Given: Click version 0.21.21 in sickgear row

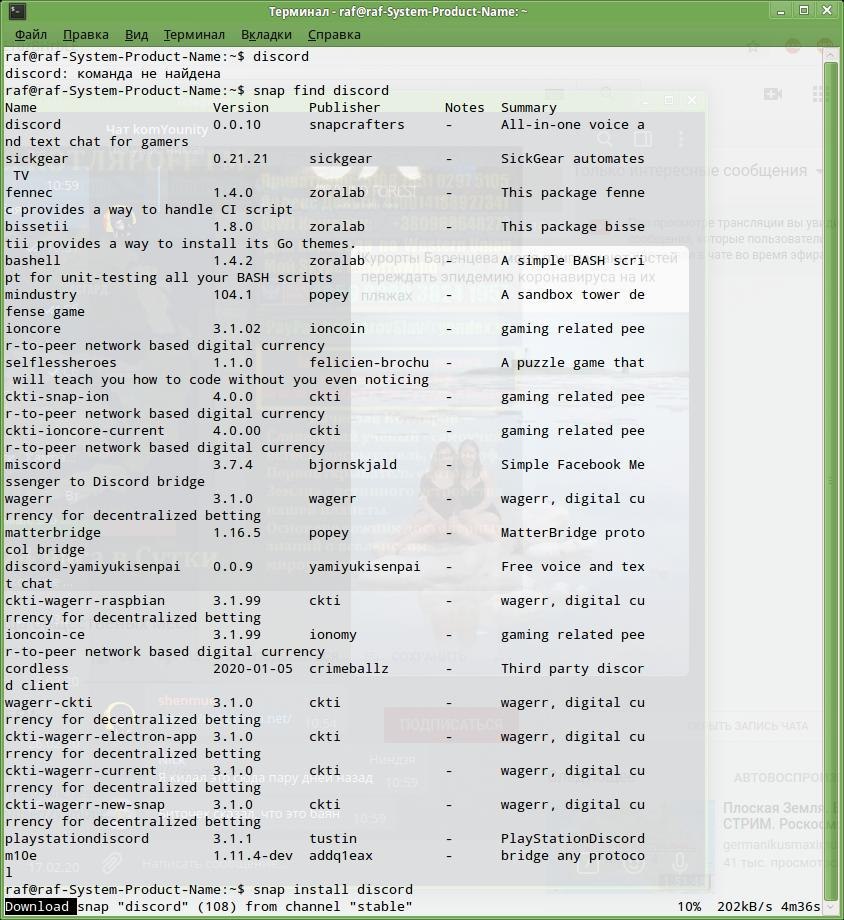Looking at the screenshot, I should click(x=241, y=158).
